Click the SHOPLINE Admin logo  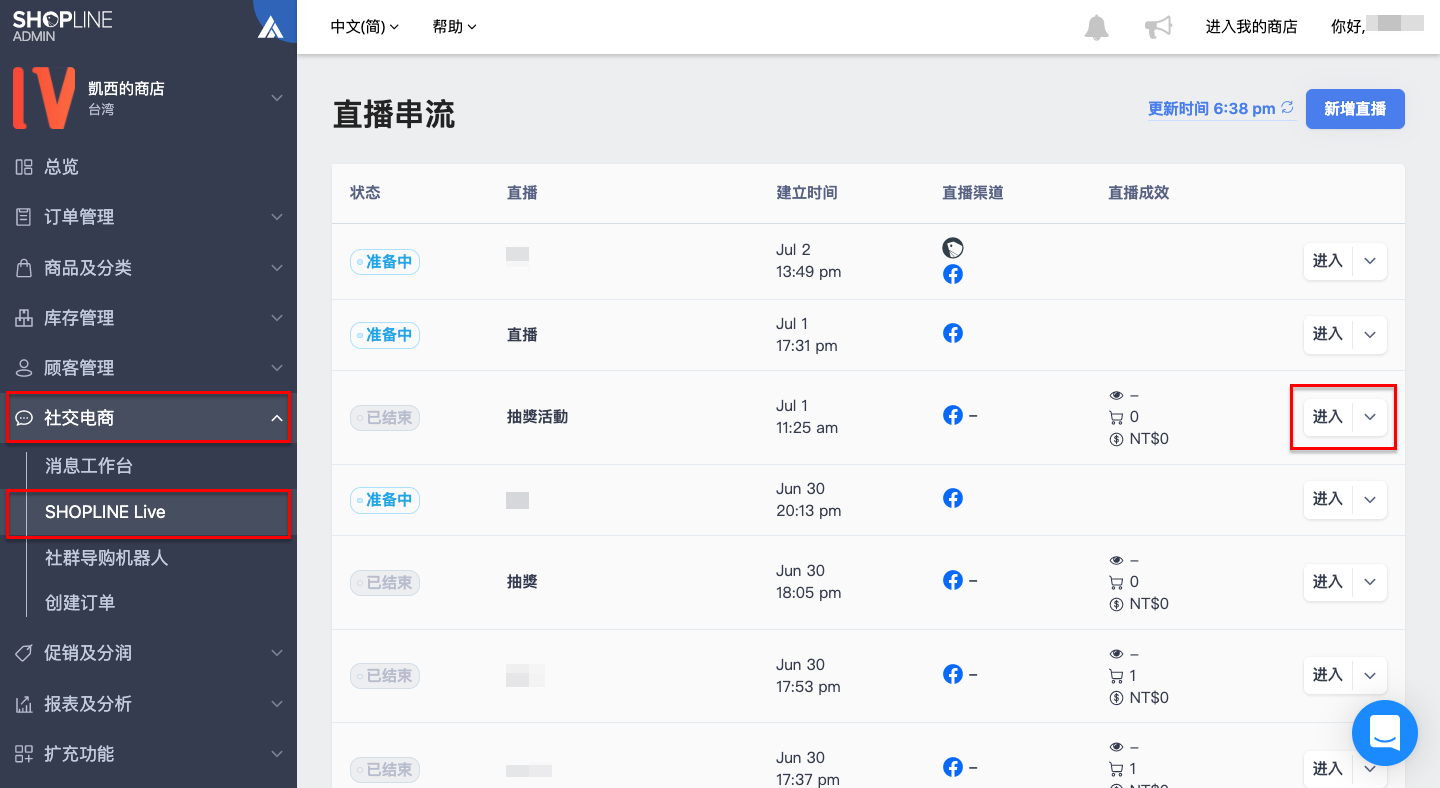63,26
